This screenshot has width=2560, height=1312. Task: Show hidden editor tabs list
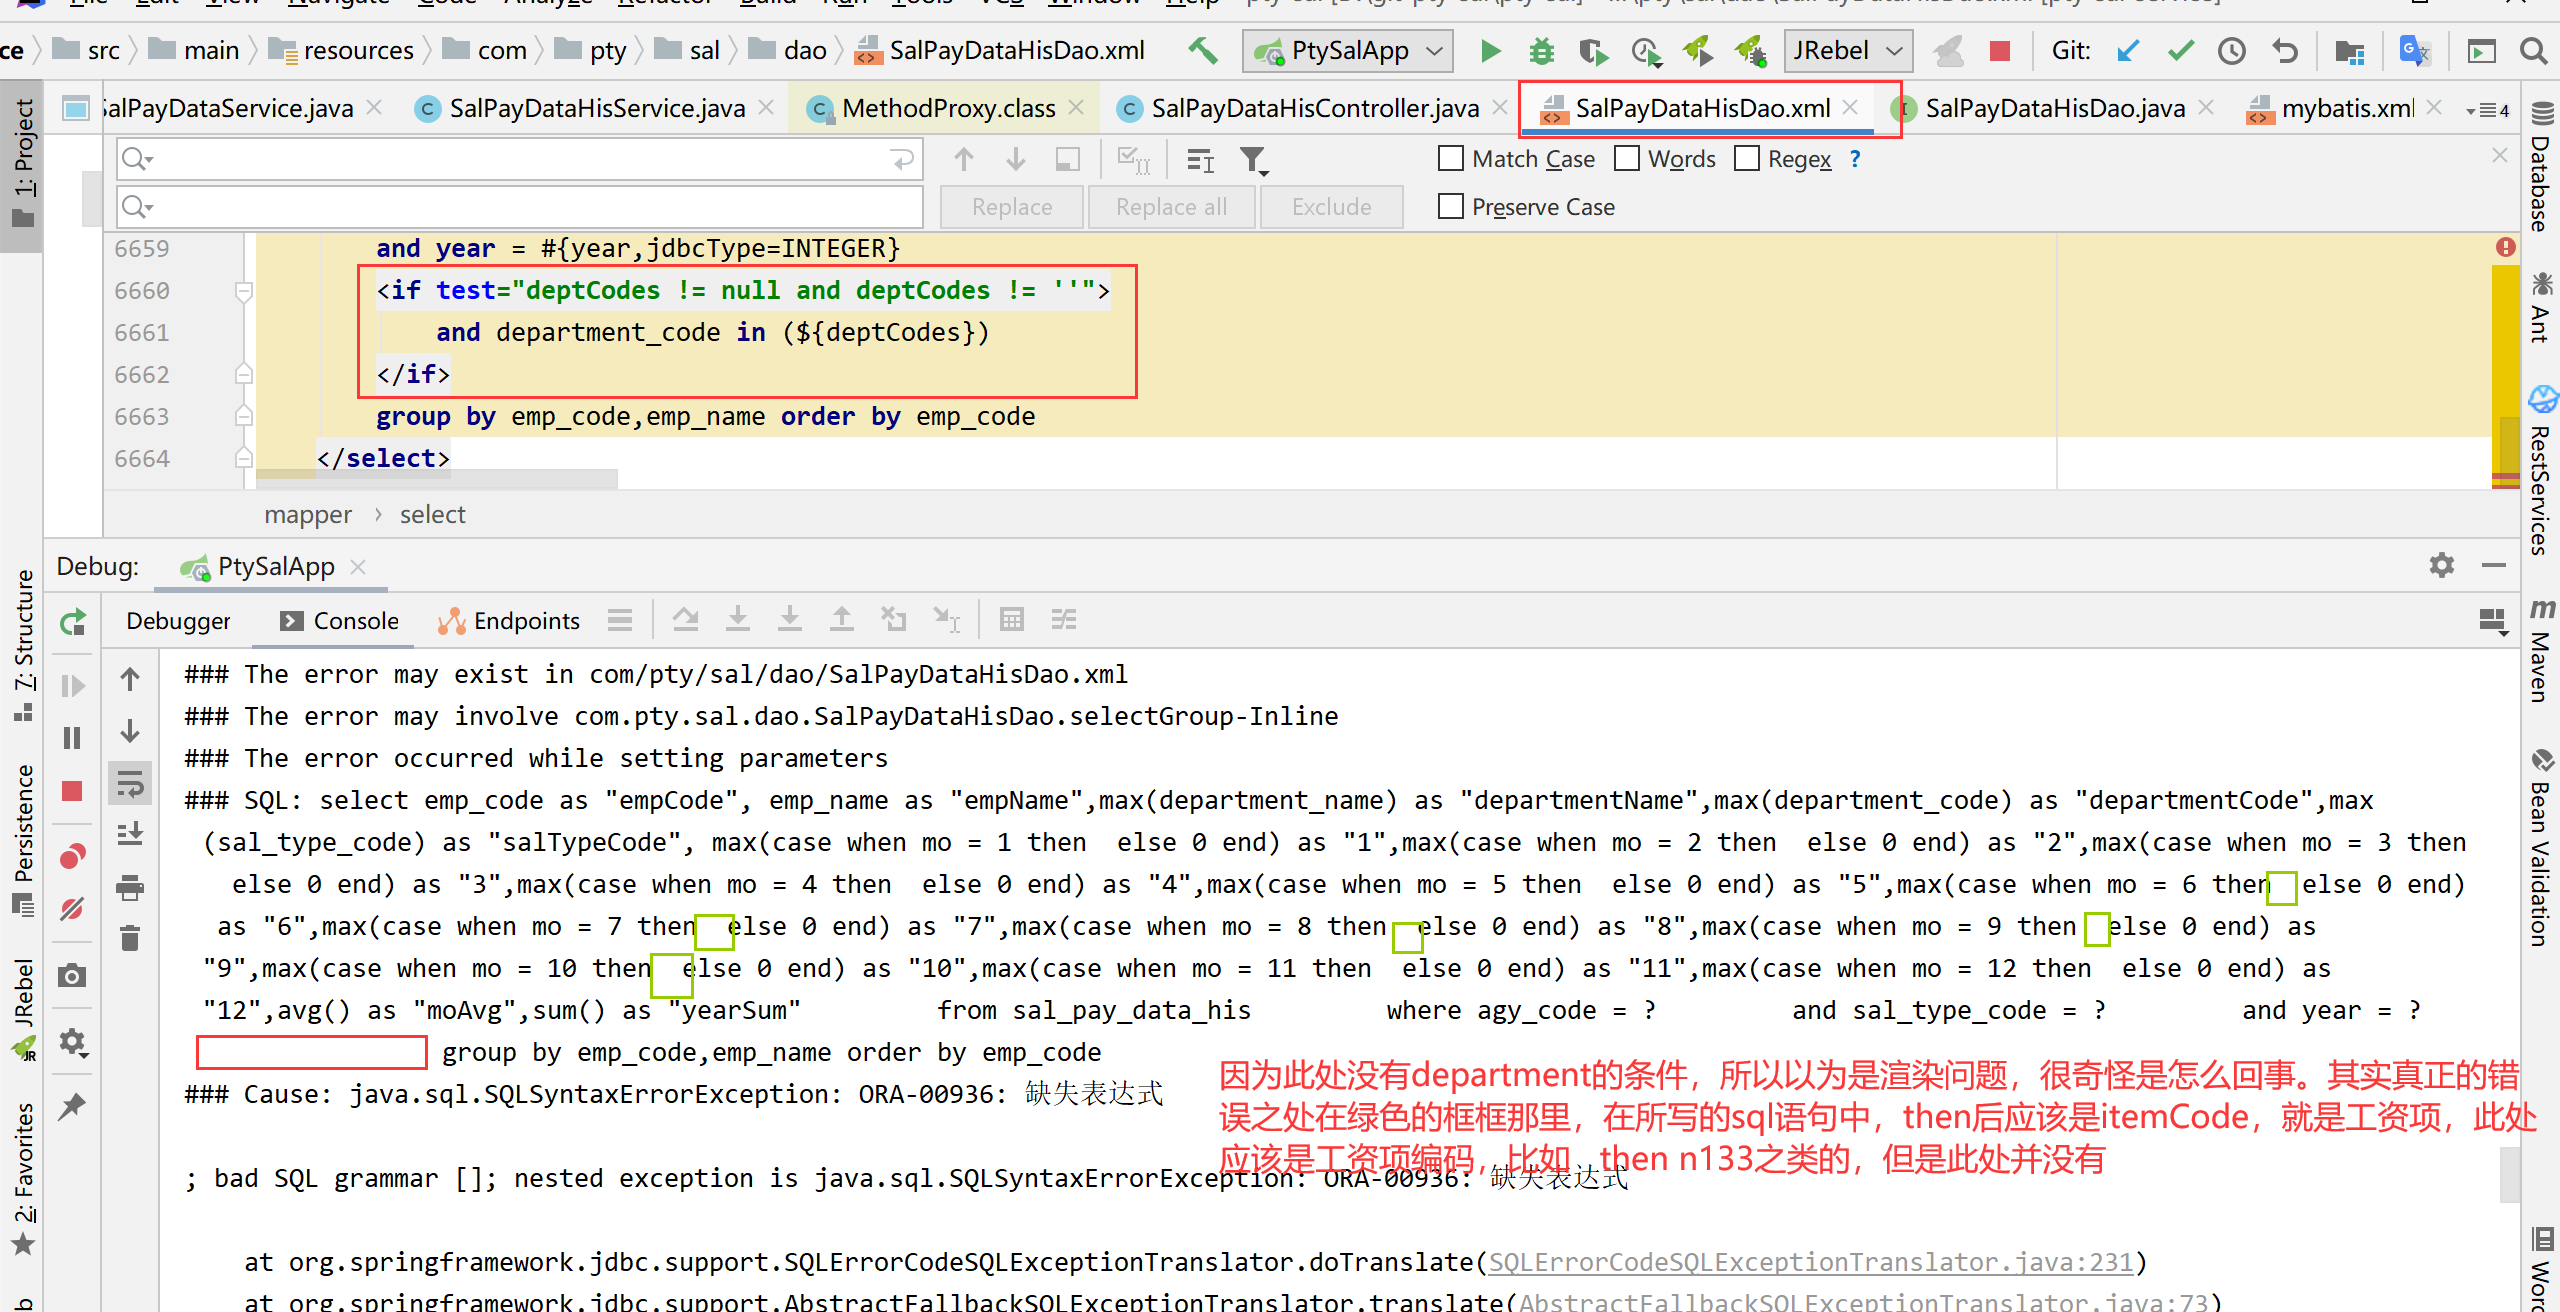(x=2487, y=110)
